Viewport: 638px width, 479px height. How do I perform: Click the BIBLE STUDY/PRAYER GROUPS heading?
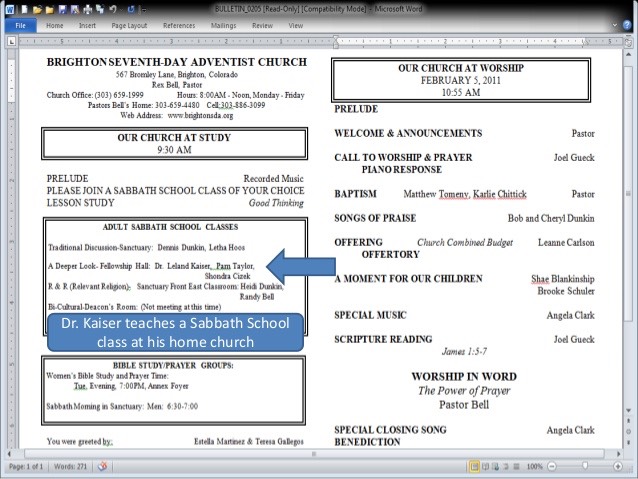point(173,365)
